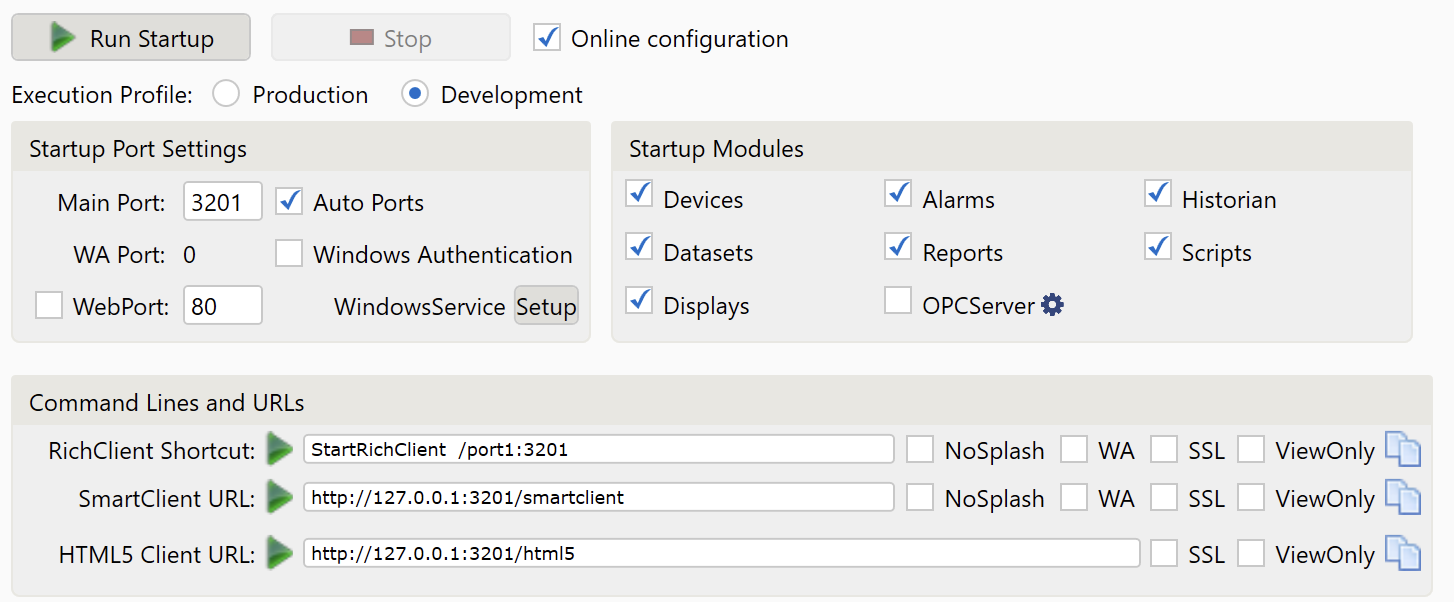1454x602 pixels.
Task: Click the Stop button
Action: click(390, 38)
